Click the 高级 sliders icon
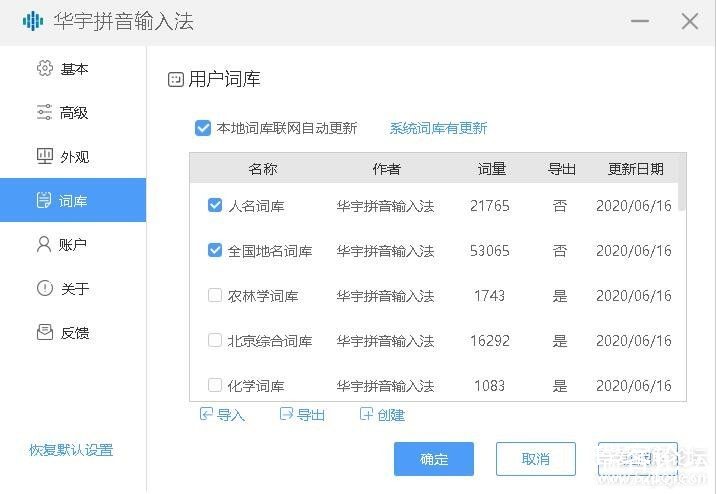This screenshot has height=494, width=716. pos(44,112)
